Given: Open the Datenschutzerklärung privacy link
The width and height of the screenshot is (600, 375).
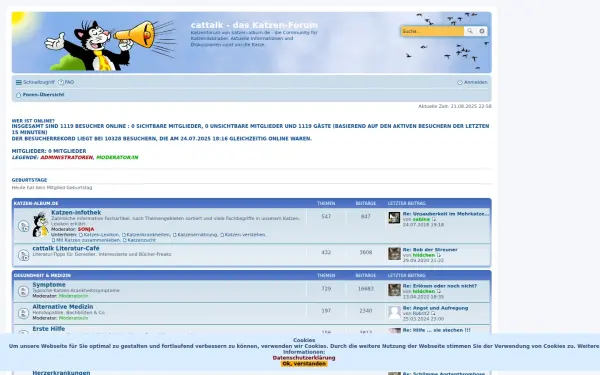Looking at the screenshot, I should 304,358.
